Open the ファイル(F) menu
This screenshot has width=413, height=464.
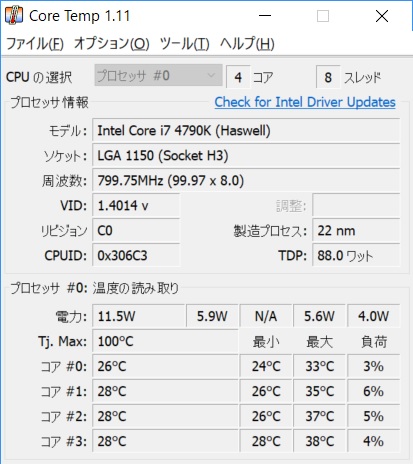(35, 44)
